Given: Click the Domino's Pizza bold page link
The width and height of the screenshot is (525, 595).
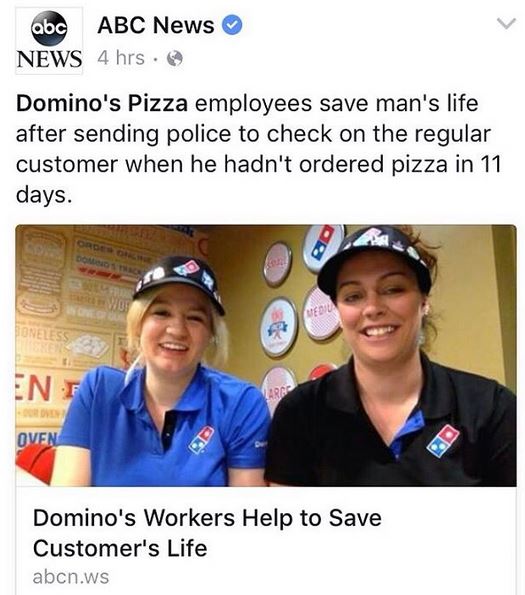Looking at the screenshot, I should (102, 103).
